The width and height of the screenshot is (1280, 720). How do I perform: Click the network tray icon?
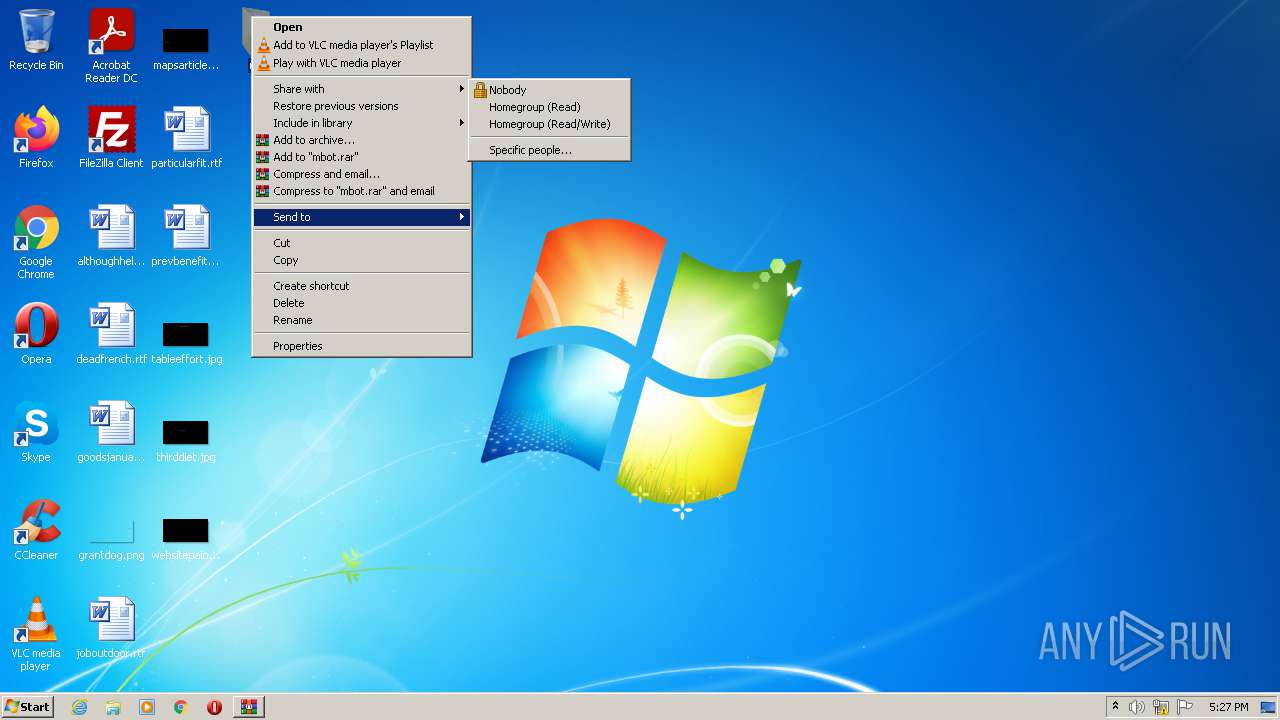(x=1161, y=707)
